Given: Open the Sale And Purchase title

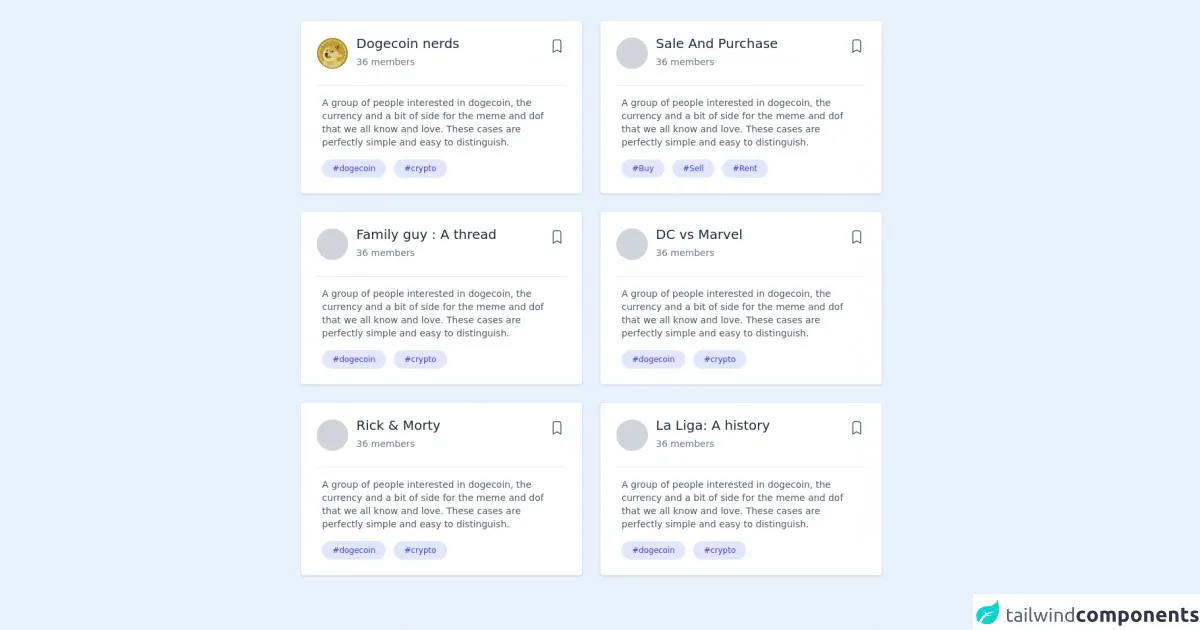Looking at the screenshot, I should [716, 44].
